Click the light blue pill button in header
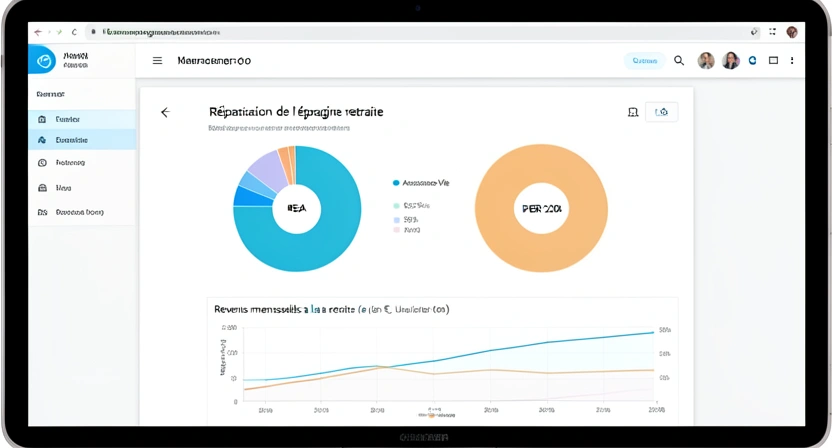Screen dimensions: 832x448 point(645,61)
